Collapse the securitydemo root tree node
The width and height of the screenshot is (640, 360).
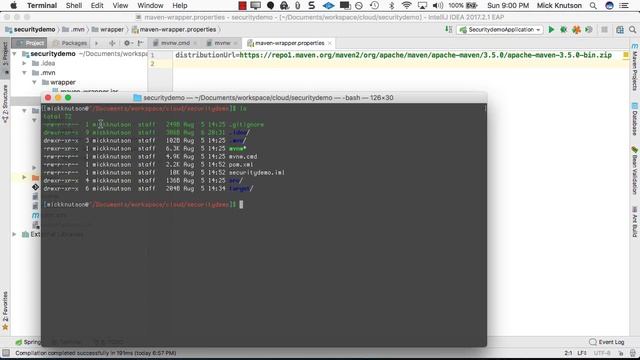(x=14, y=53)
